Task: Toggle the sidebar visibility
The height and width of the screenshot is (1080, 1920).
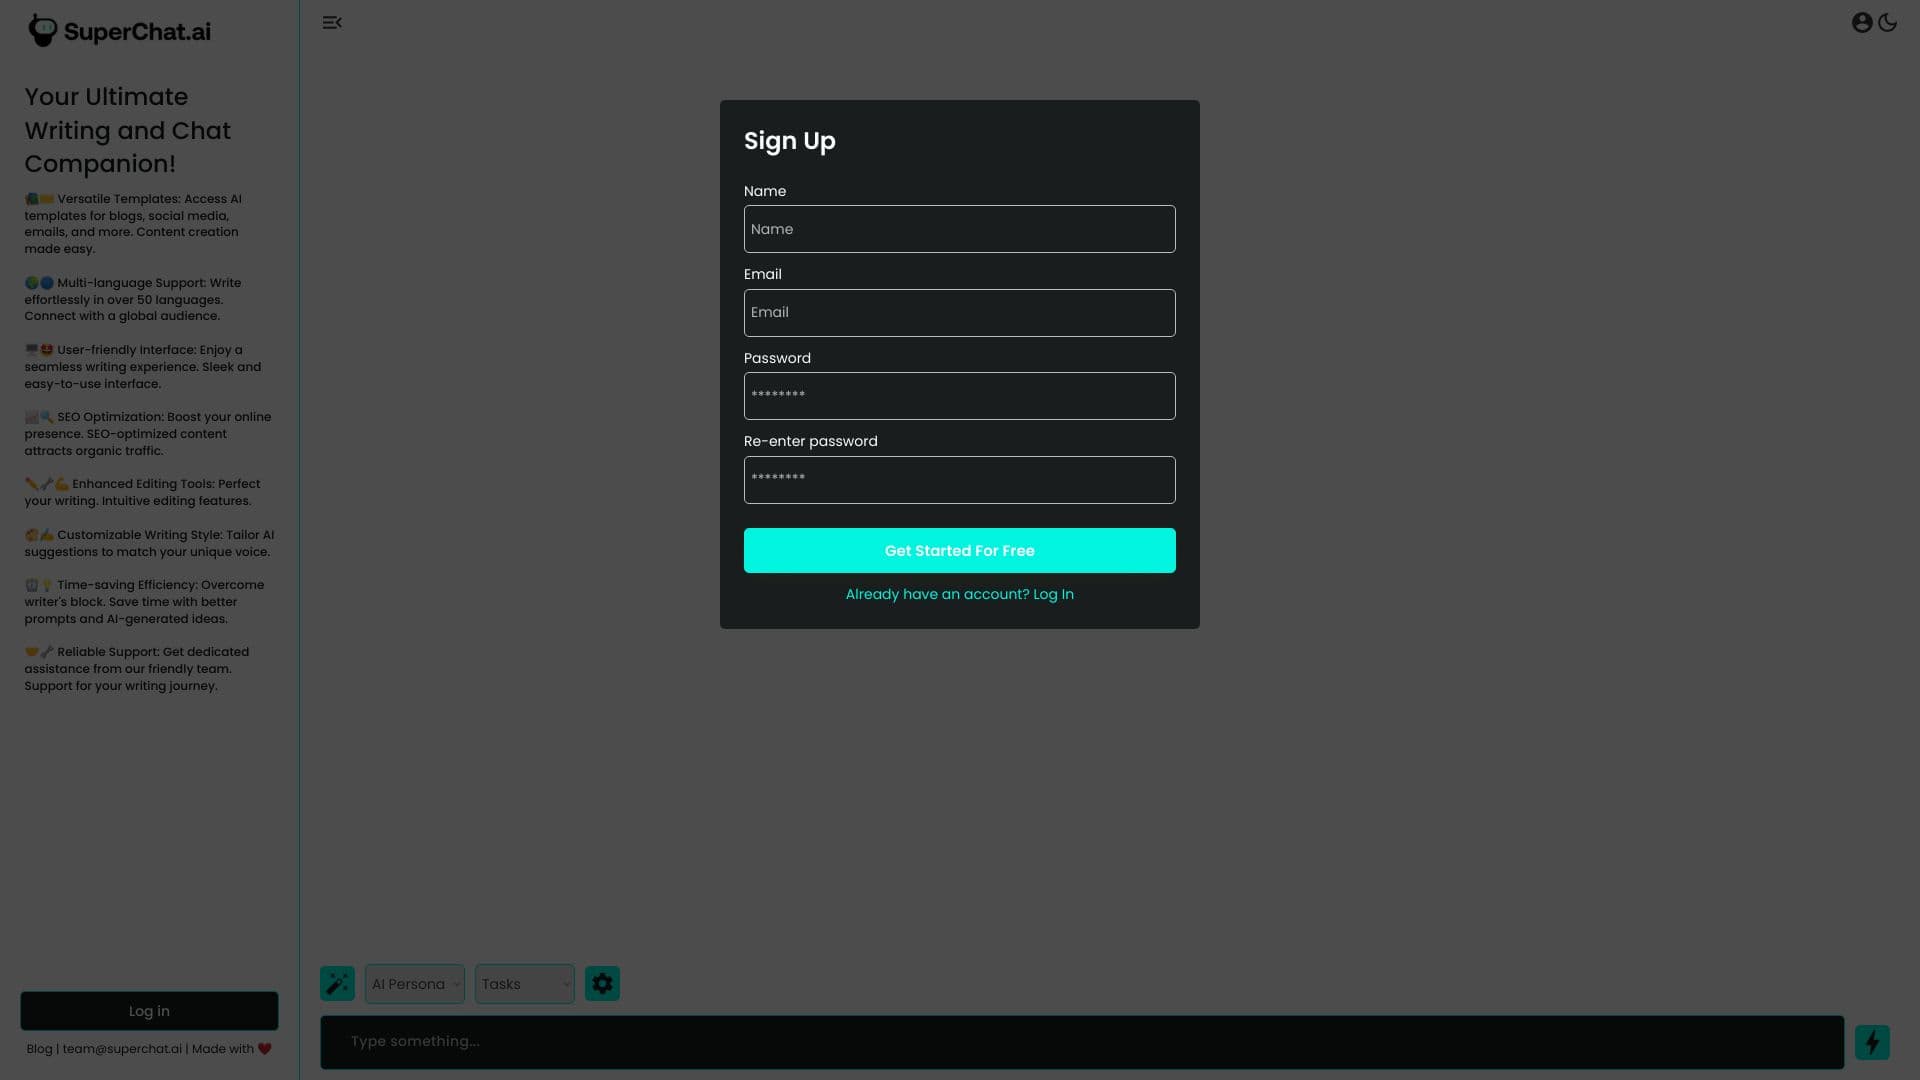Action: tap(331, 21)
